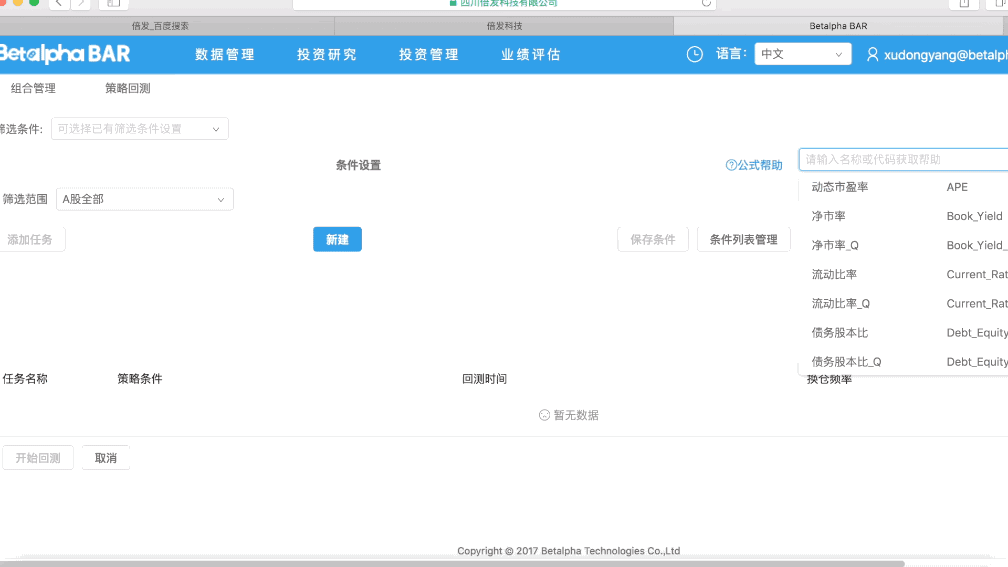
Task: Select 动态市盈率 from the suggestion list
Action: pyautogui.click(x=840, y=187)
